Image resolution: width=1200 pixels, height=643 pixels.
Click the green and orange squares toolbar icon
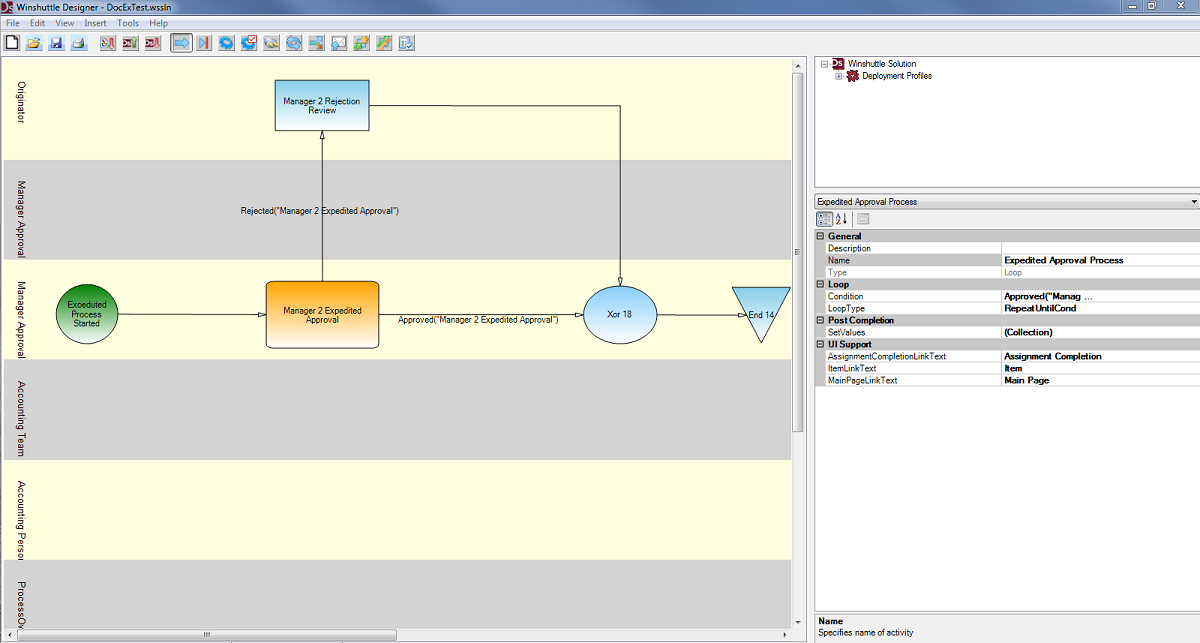click(x=361, y=43)
